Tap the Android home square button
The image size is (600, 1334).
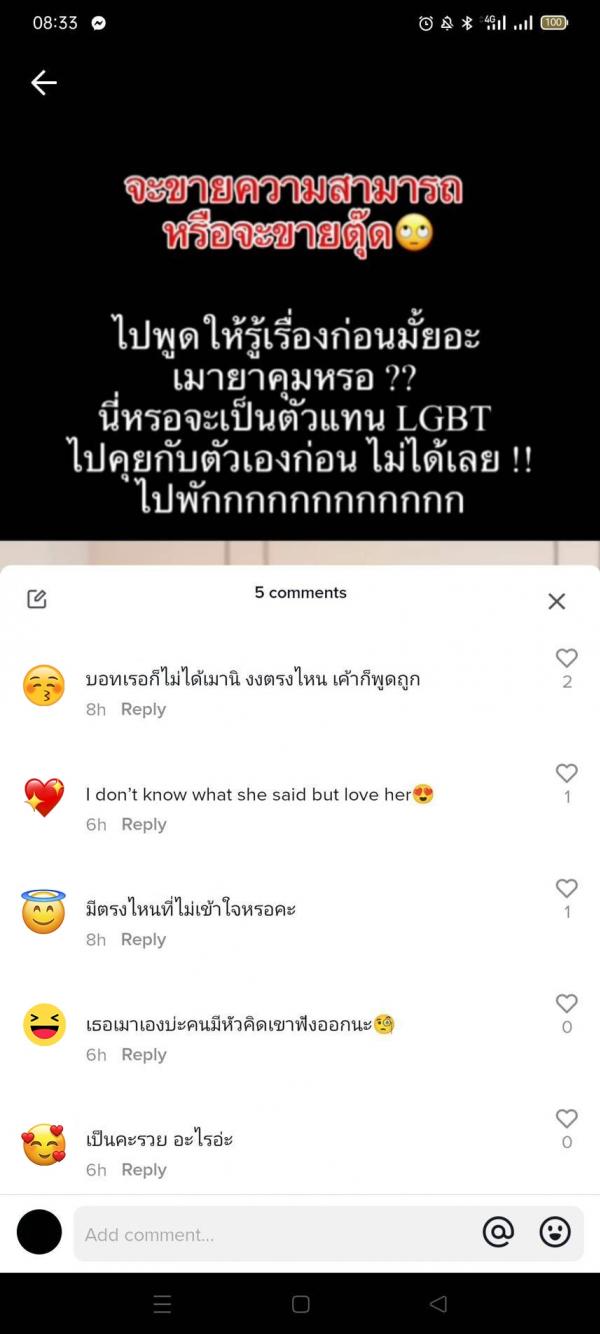tap(301, 1304)
